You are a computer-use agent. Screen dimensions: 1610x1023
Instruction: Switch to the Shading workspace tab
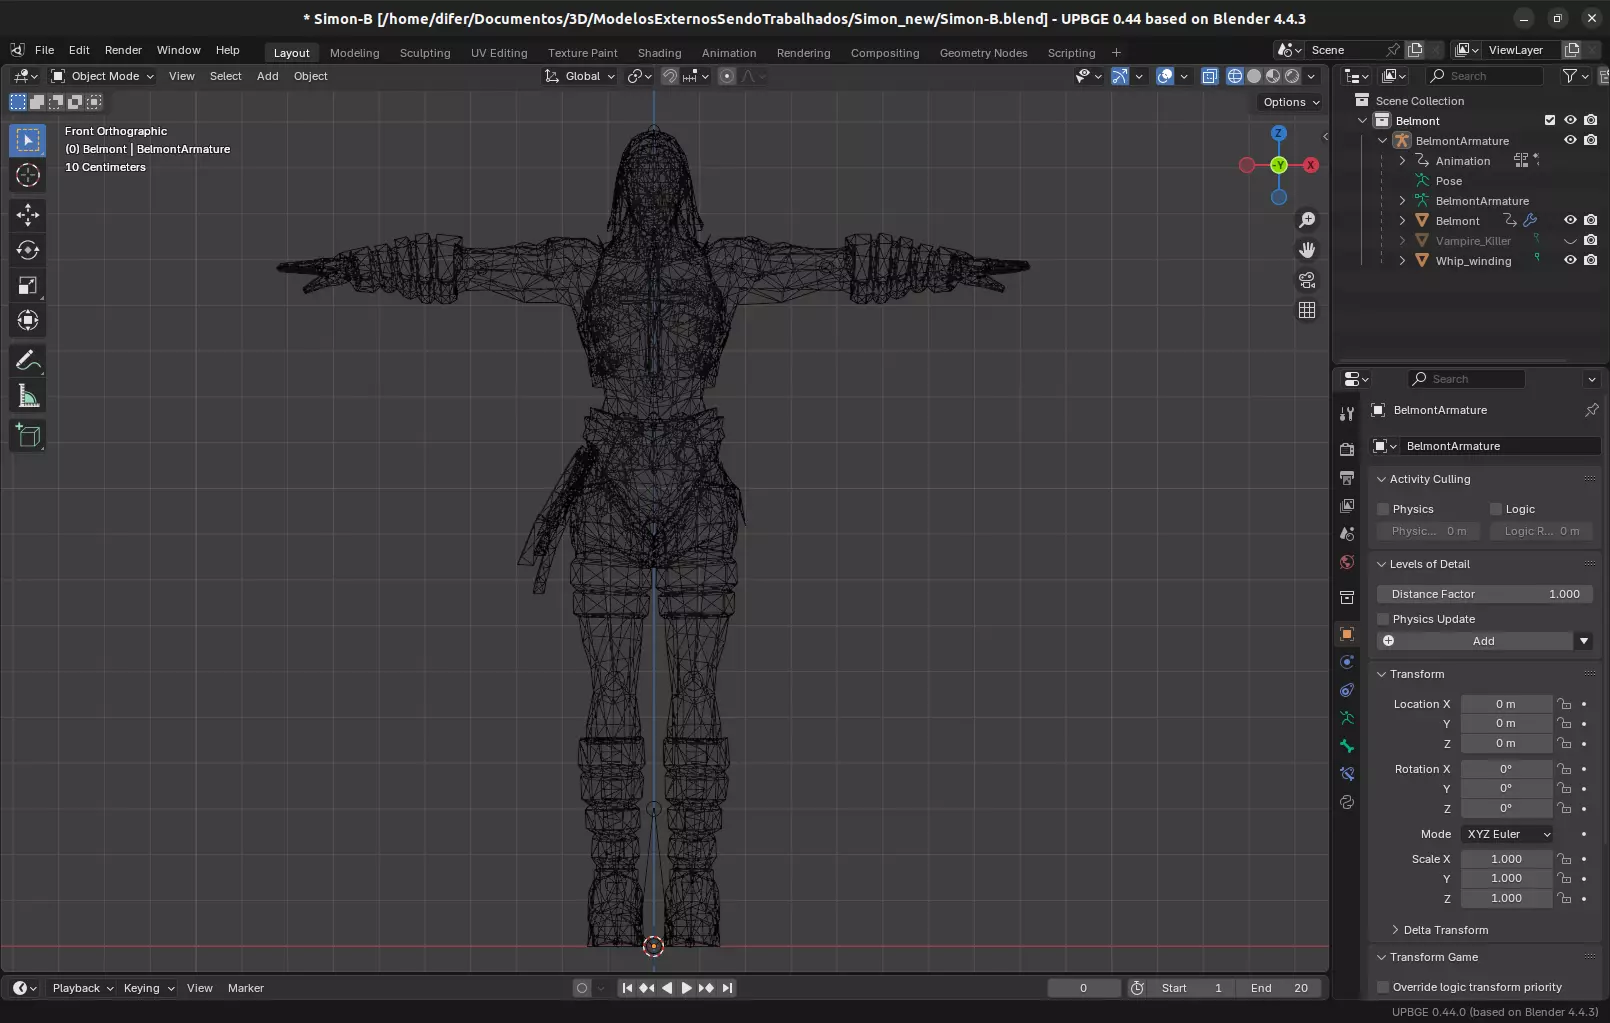tap(659, 53)
